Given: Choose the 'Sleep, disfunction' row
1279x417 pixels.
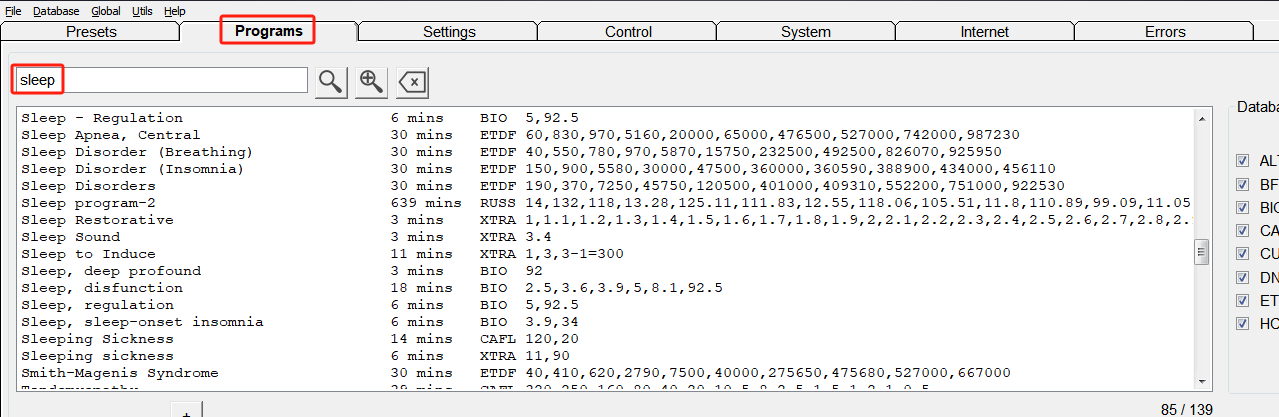Looking at the screenshot, I should (605, 288).
